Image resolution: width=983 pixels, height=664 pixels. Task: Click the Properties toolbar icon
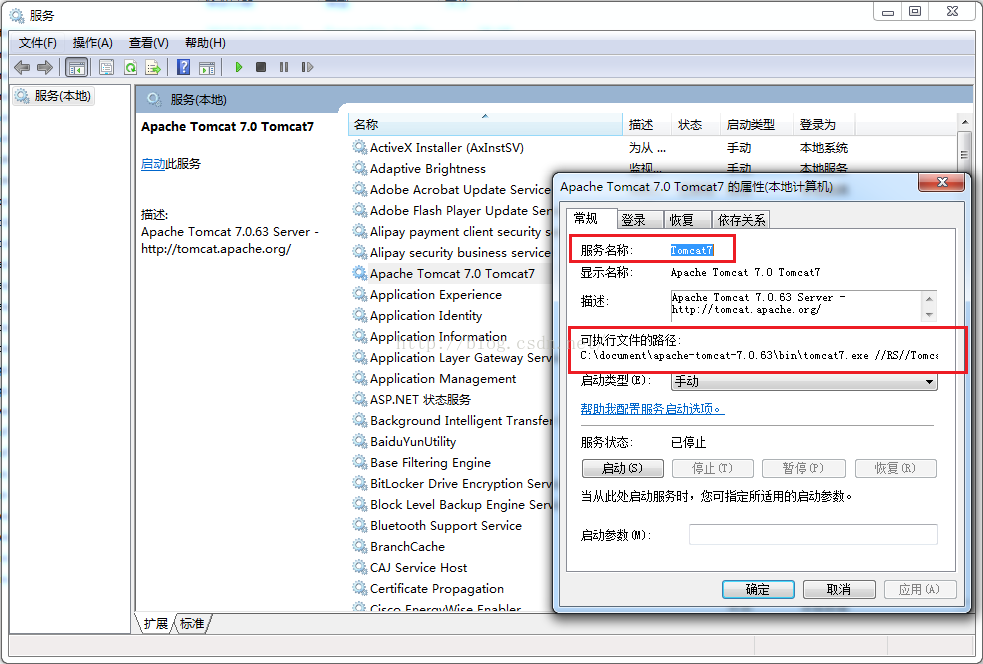pyautogui.click(x=106, y=67)
